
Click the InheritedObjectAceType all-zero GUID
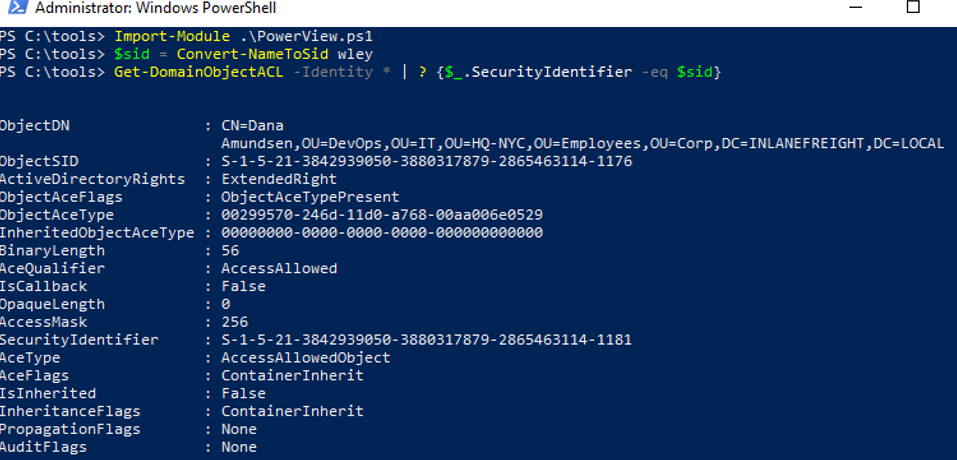pyautogui.click(x=382, y=233)
